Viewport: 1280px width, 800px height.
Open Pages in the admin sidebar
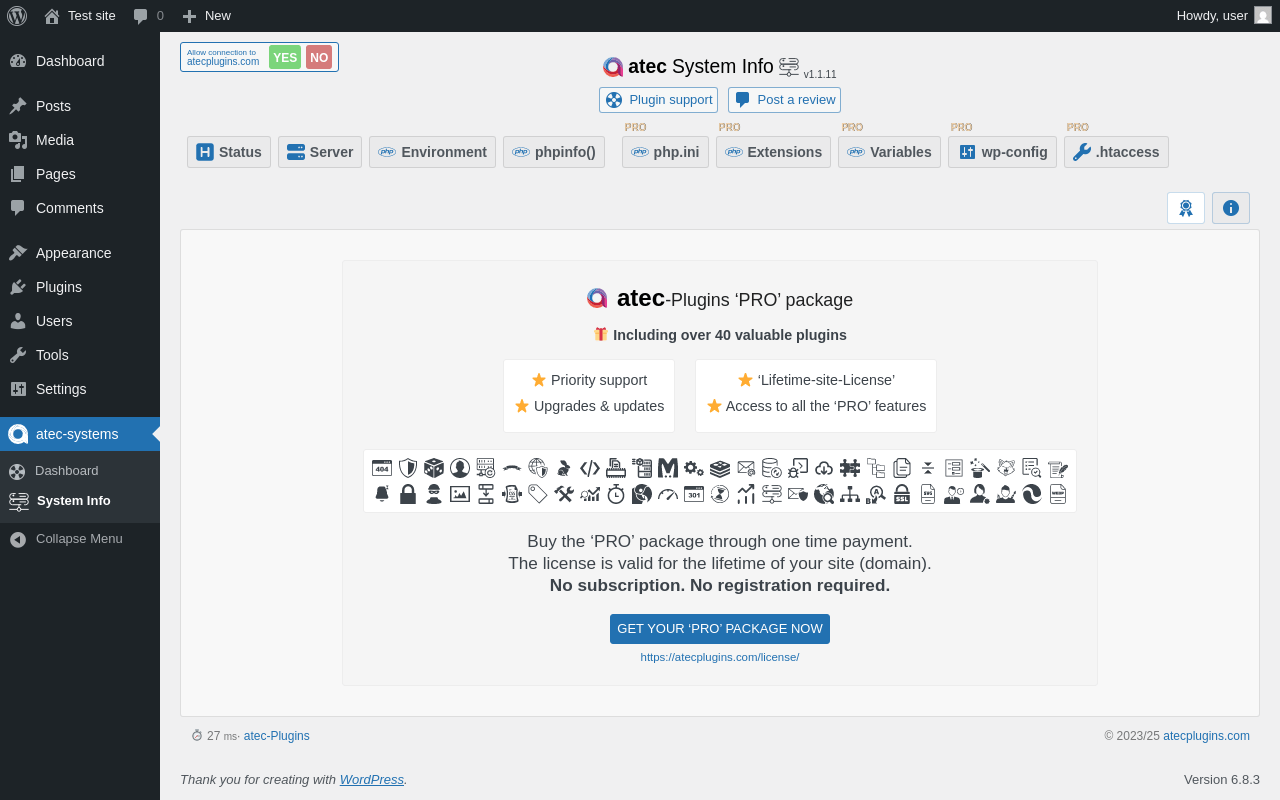coord(80,174)
